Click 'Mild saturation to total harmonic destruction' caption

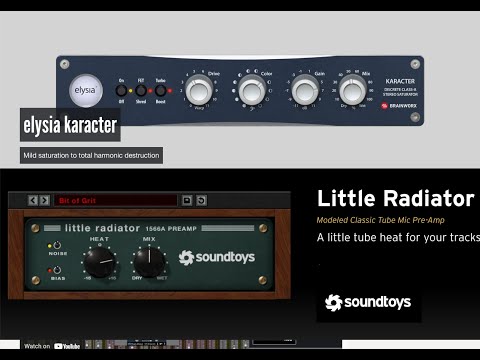[91, 155]
